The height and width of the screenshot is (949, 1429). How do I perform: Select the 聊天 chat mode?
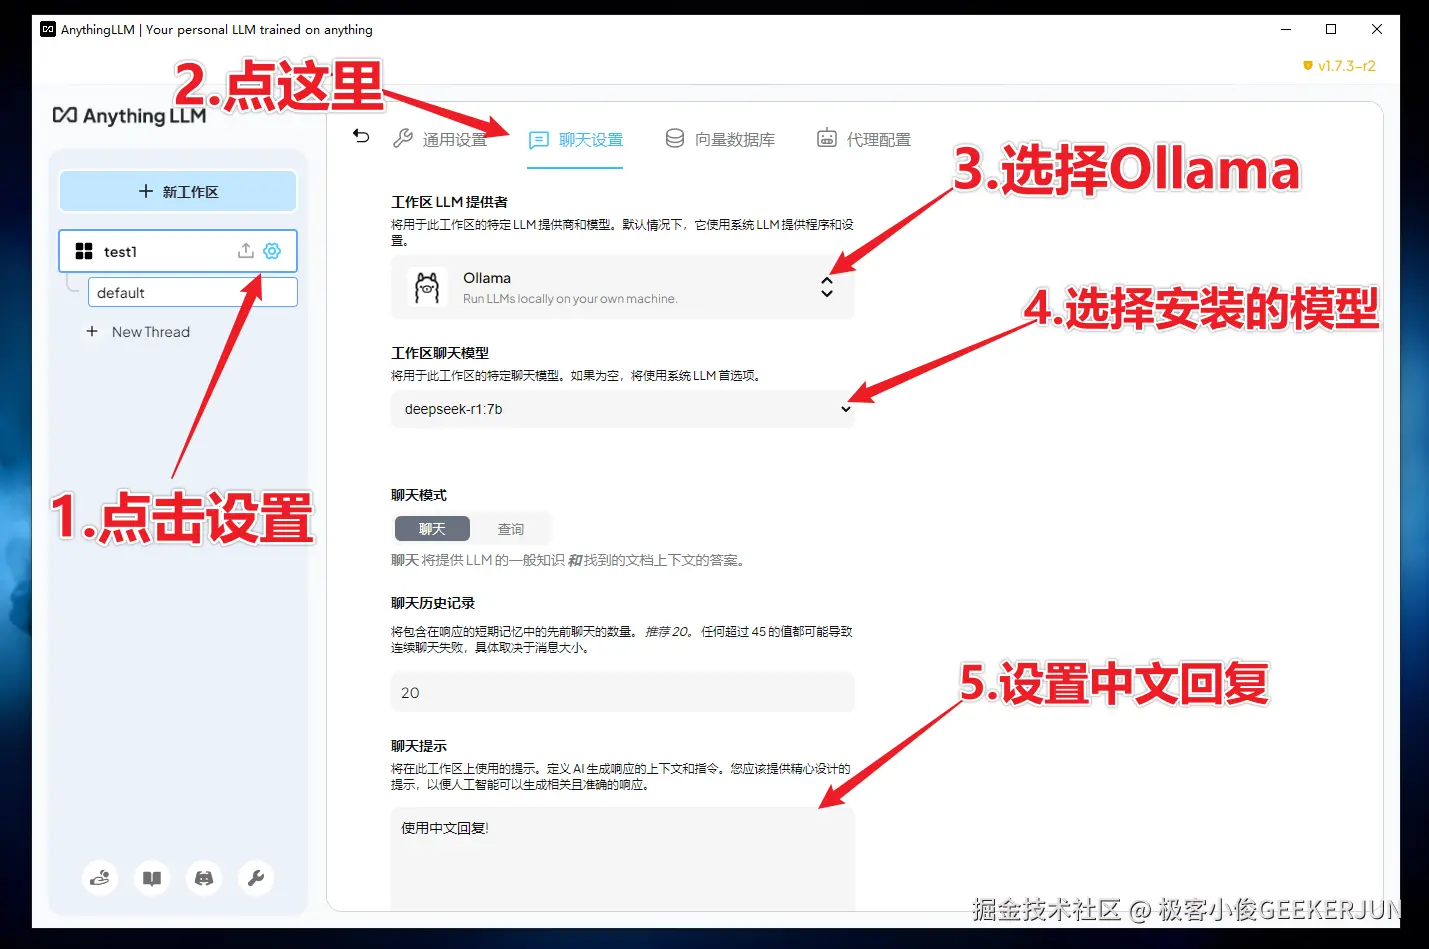coord(432,529)
